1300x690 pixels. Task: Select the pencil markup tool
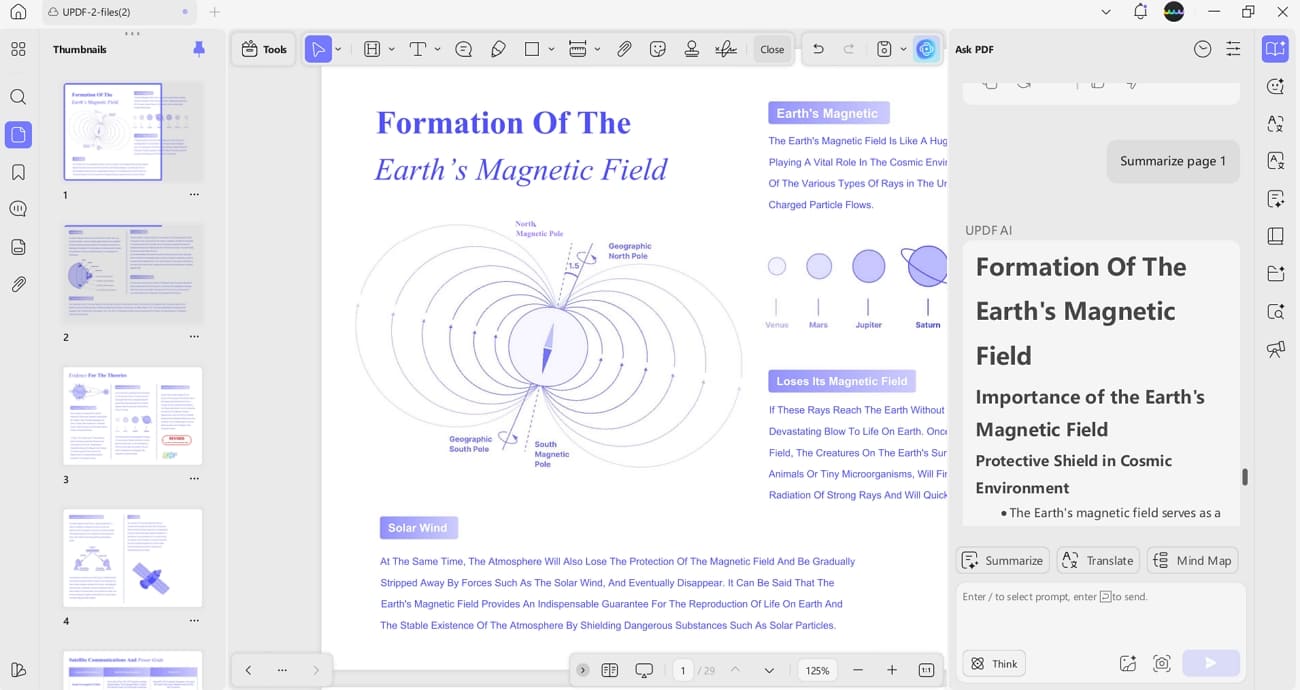[x=498, y=48]
